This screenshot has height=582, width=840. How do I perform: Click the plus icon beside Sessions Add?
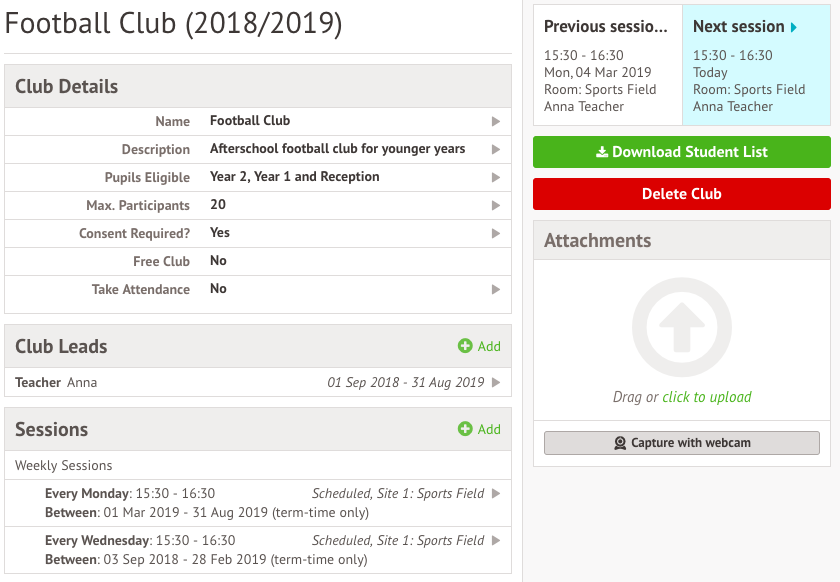tap(465, 429)
